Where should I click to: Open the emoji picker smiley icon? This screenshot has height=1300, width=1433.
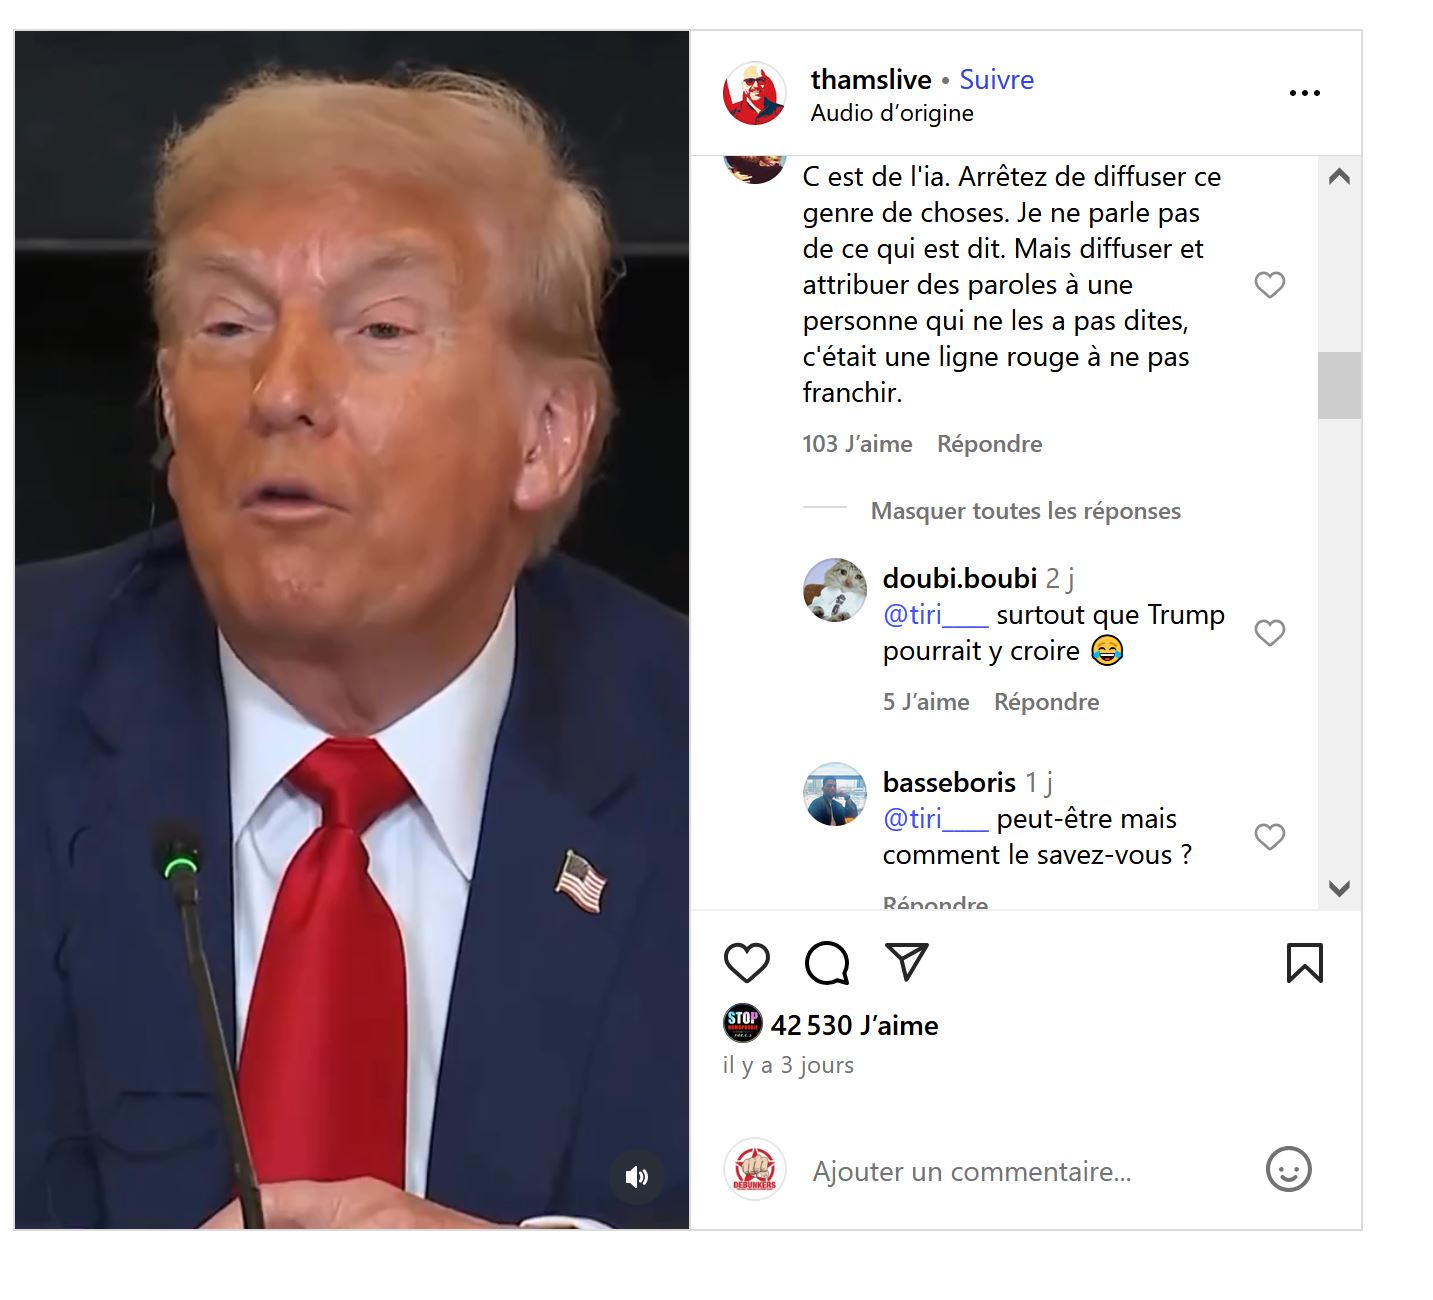(1288, 1169)
